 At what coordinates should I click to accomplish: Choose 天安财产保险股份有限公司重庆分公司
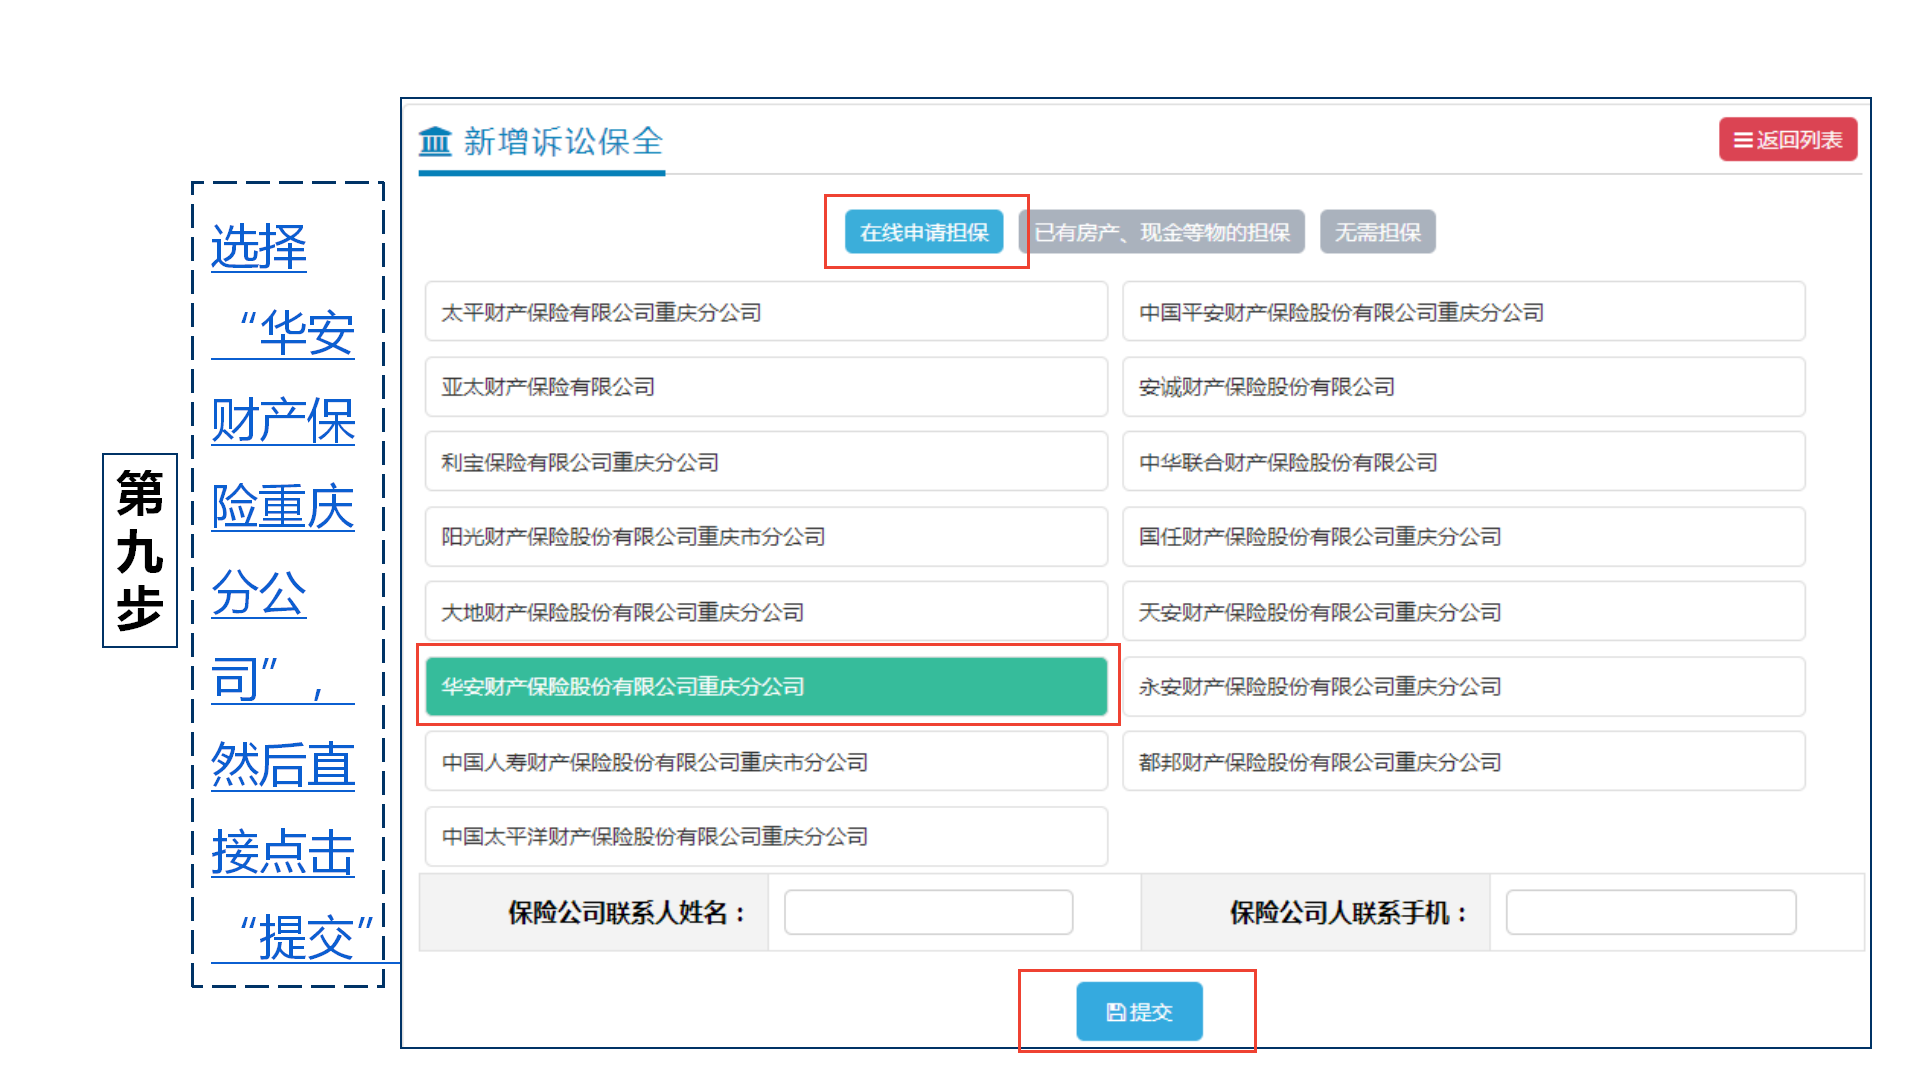tap(1463, 612)
